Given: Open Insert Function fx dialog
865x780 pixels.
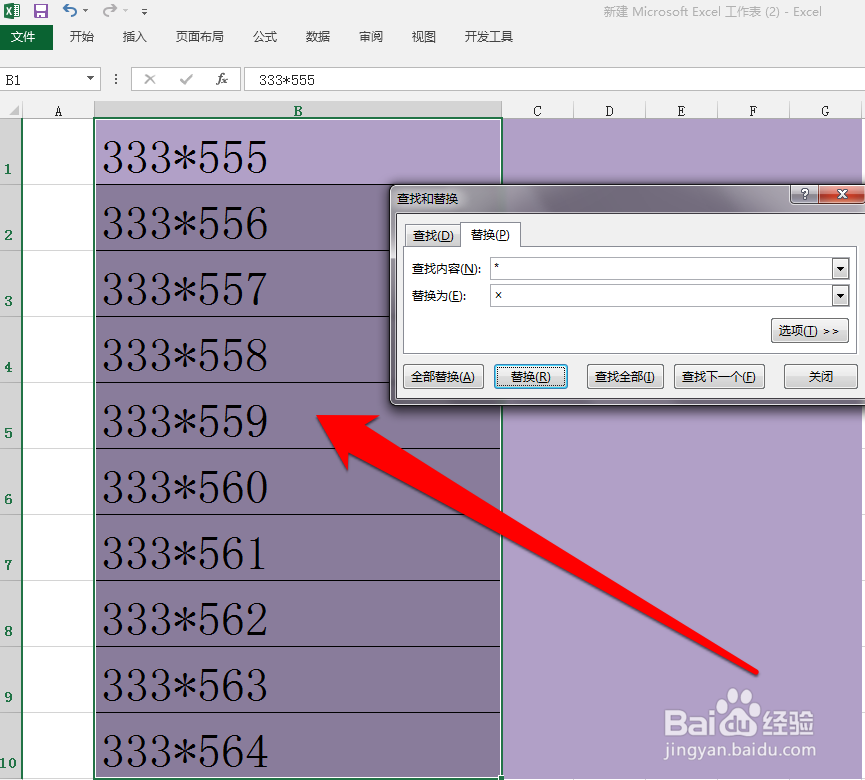Looking at the screenshot, I should (222, 79).
